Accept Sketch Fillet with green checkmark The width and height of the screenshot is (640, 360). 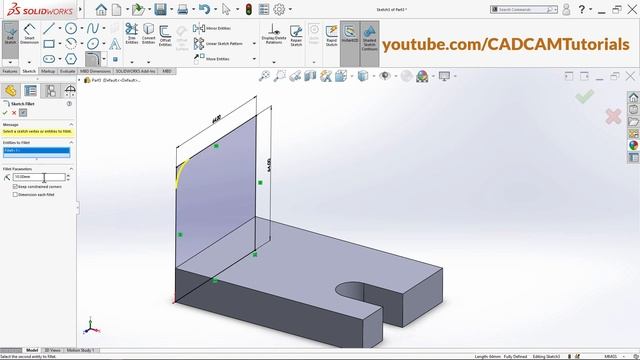coord(5,113)
